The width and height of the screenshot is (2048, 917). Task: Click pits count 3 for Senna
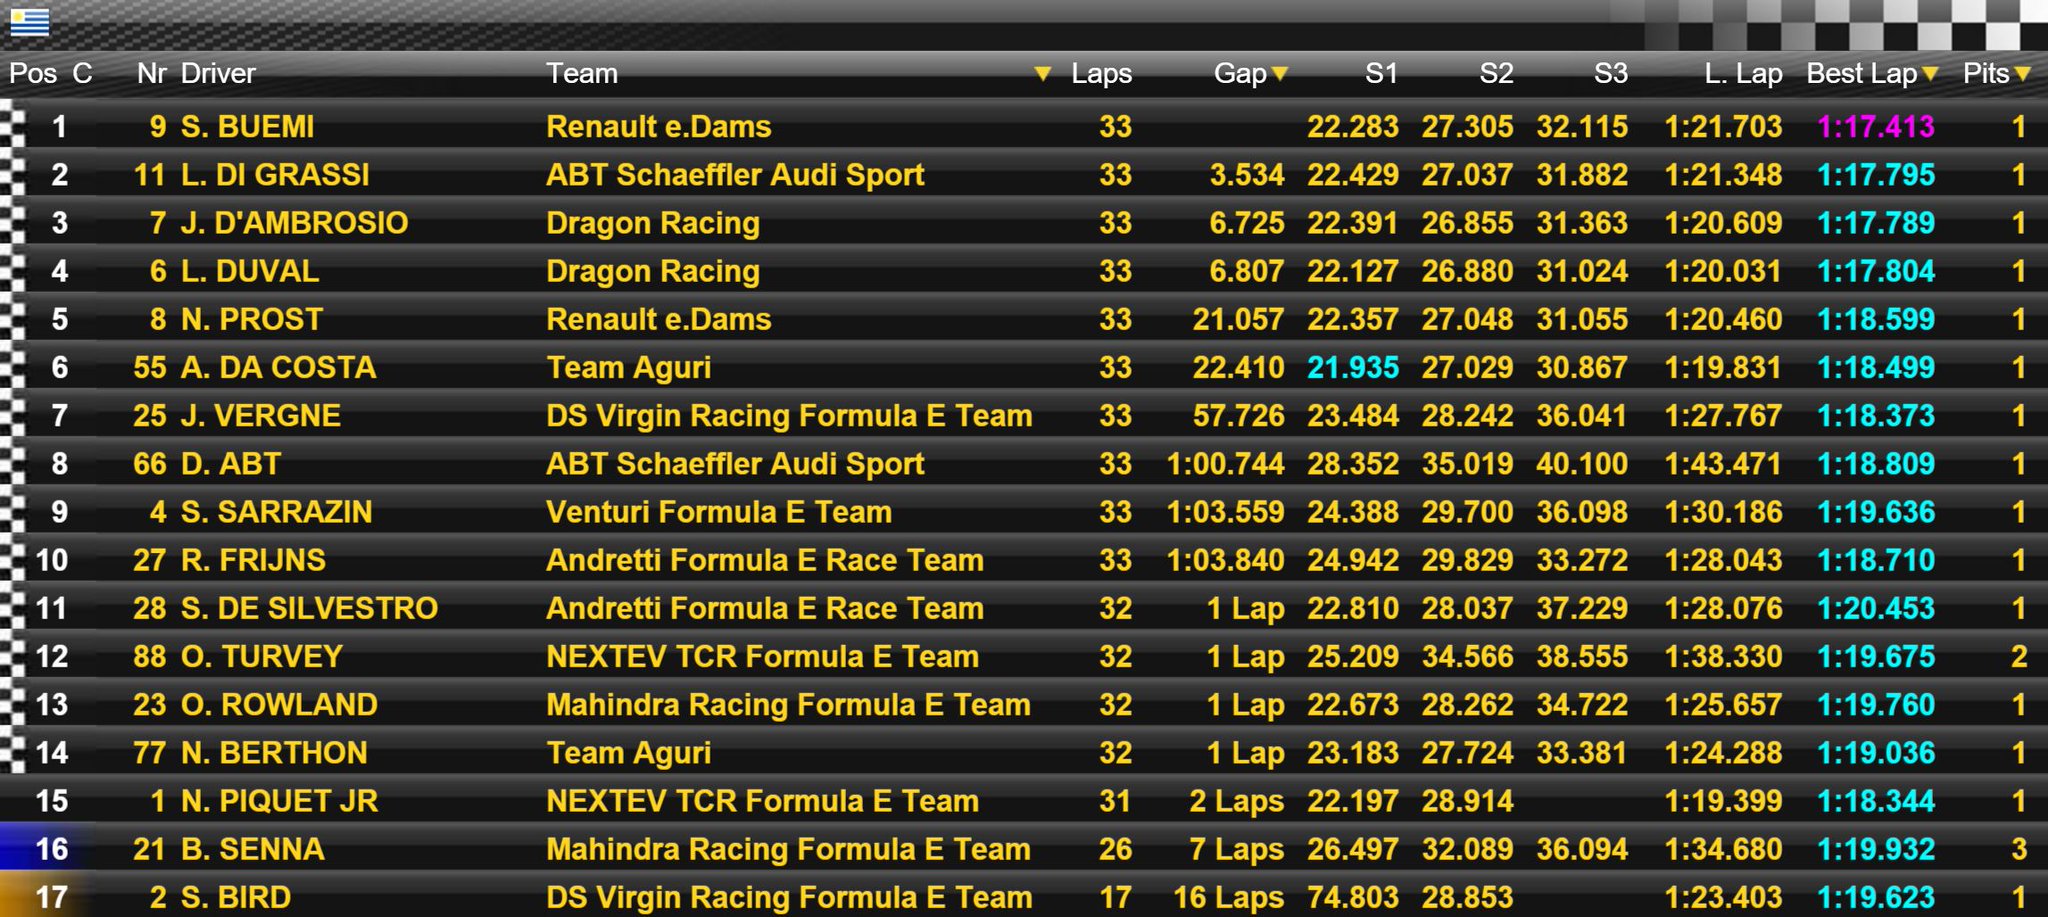coord(2019,849)
